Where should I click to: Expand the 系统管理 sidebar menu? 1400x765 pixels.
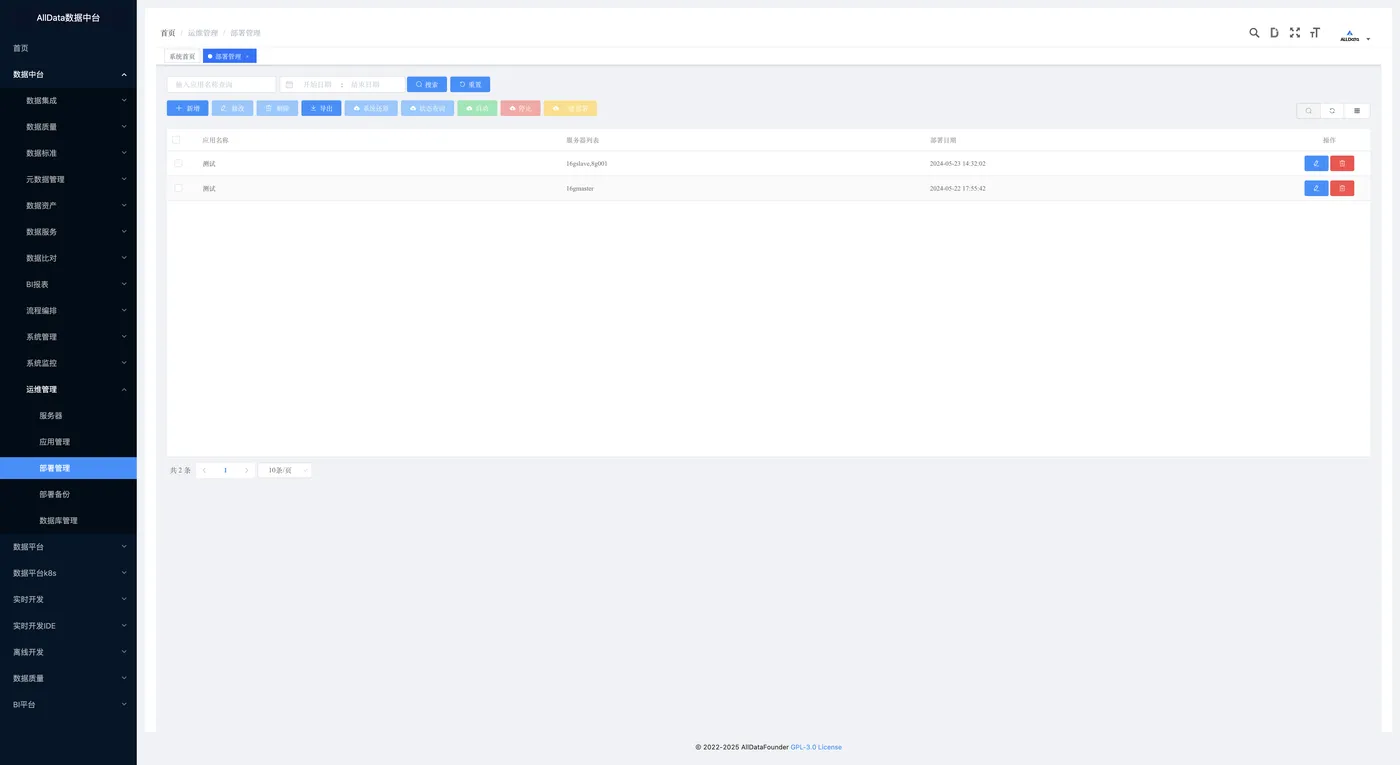[68, 336]
